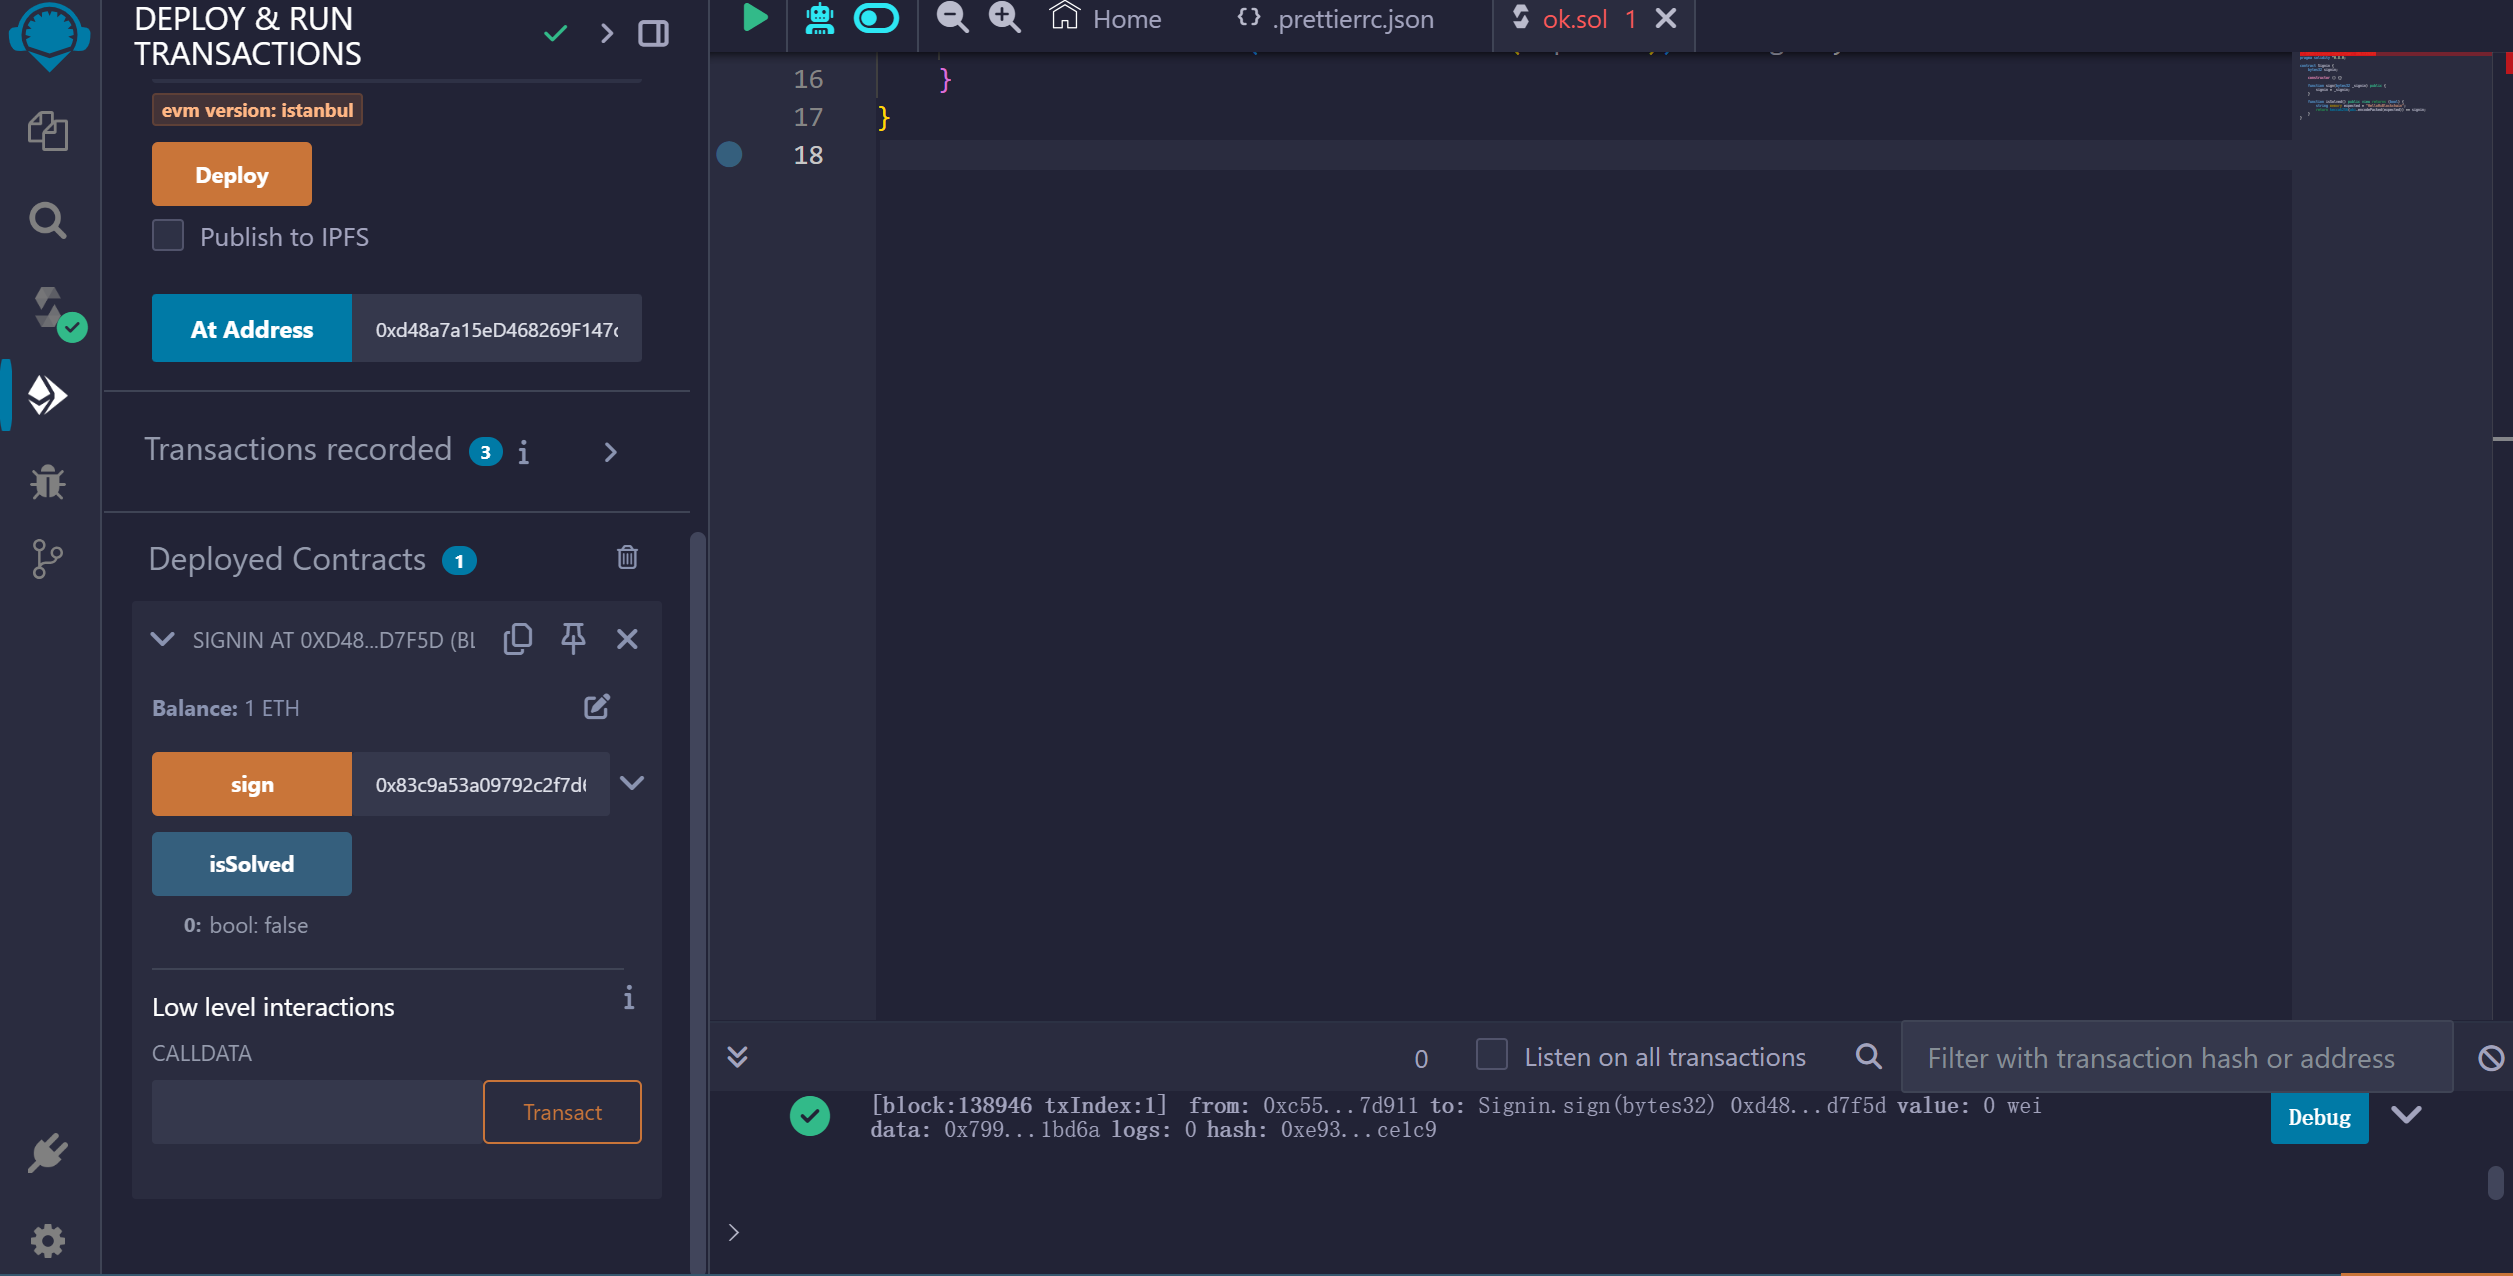Show Transactions recorded info icon

pos(524,453)
